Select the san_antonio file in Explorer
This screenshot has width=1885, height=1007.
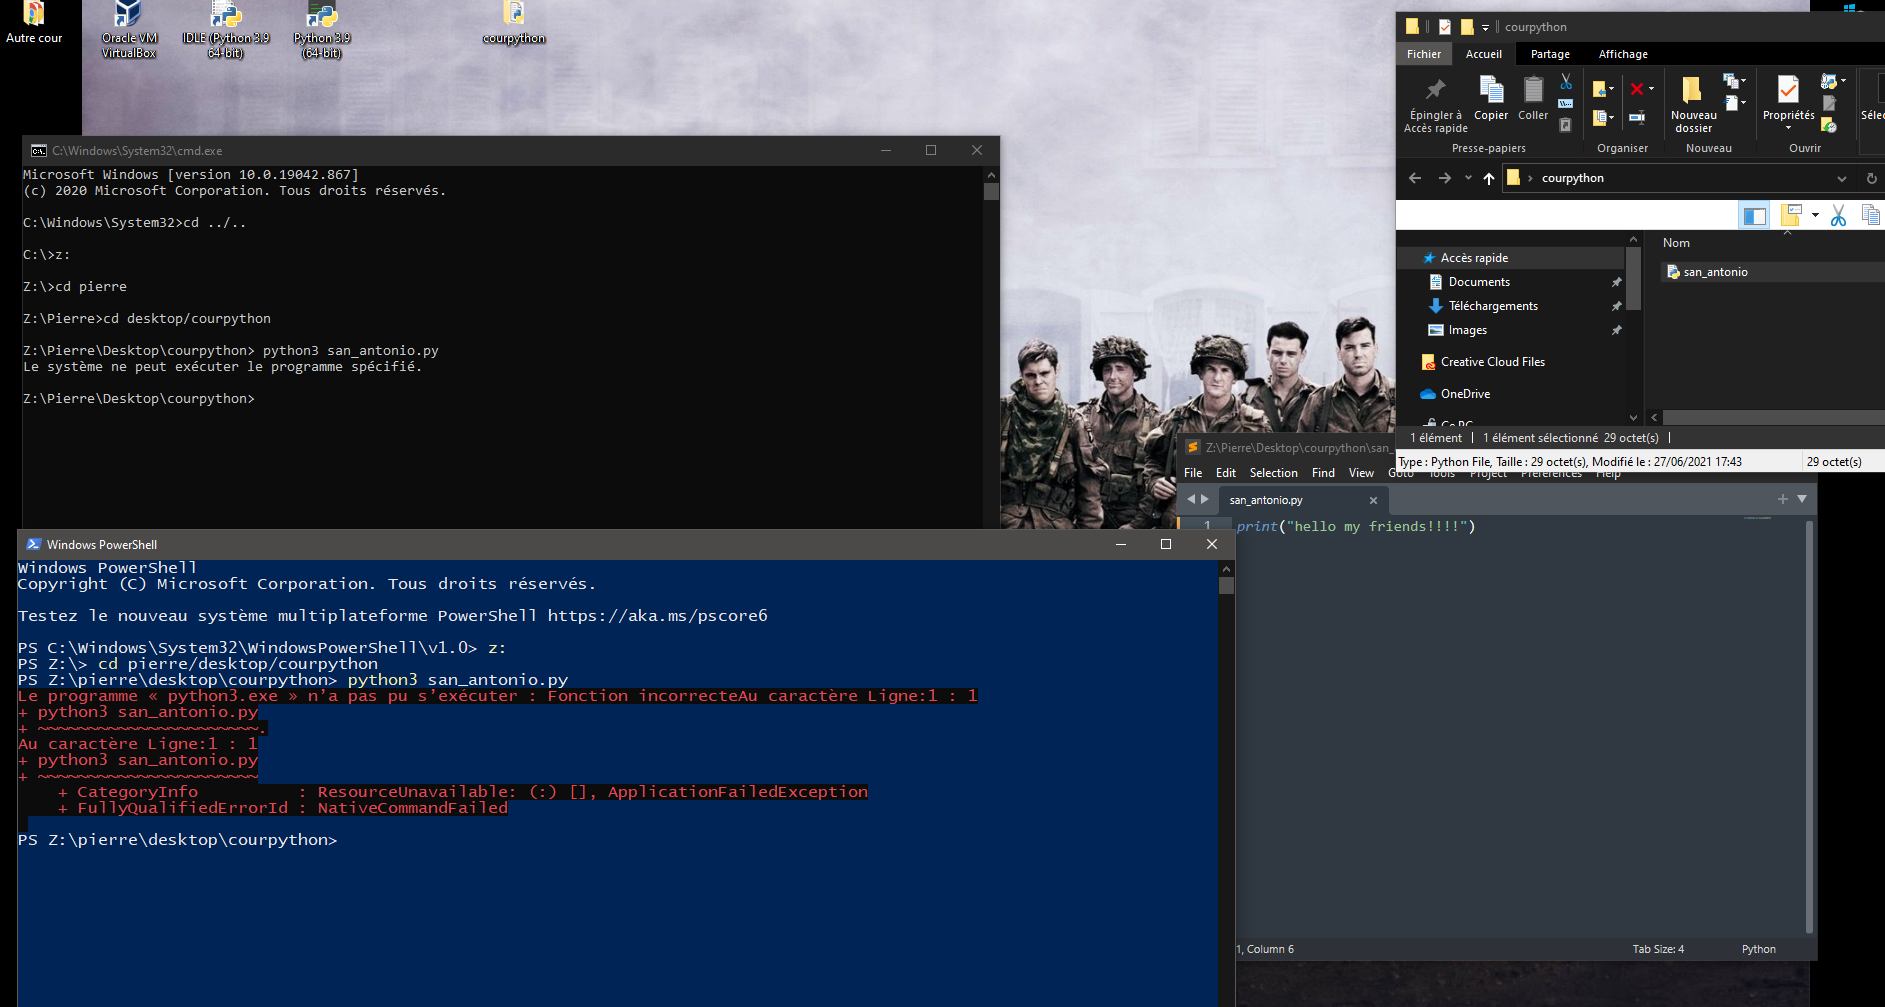[1714, 272]
